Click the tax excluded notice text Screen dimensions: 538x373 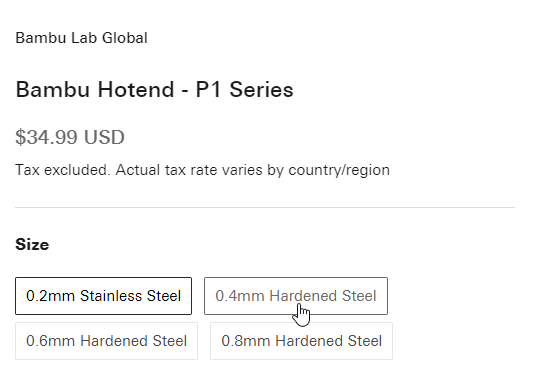click(x=202, y=170)
